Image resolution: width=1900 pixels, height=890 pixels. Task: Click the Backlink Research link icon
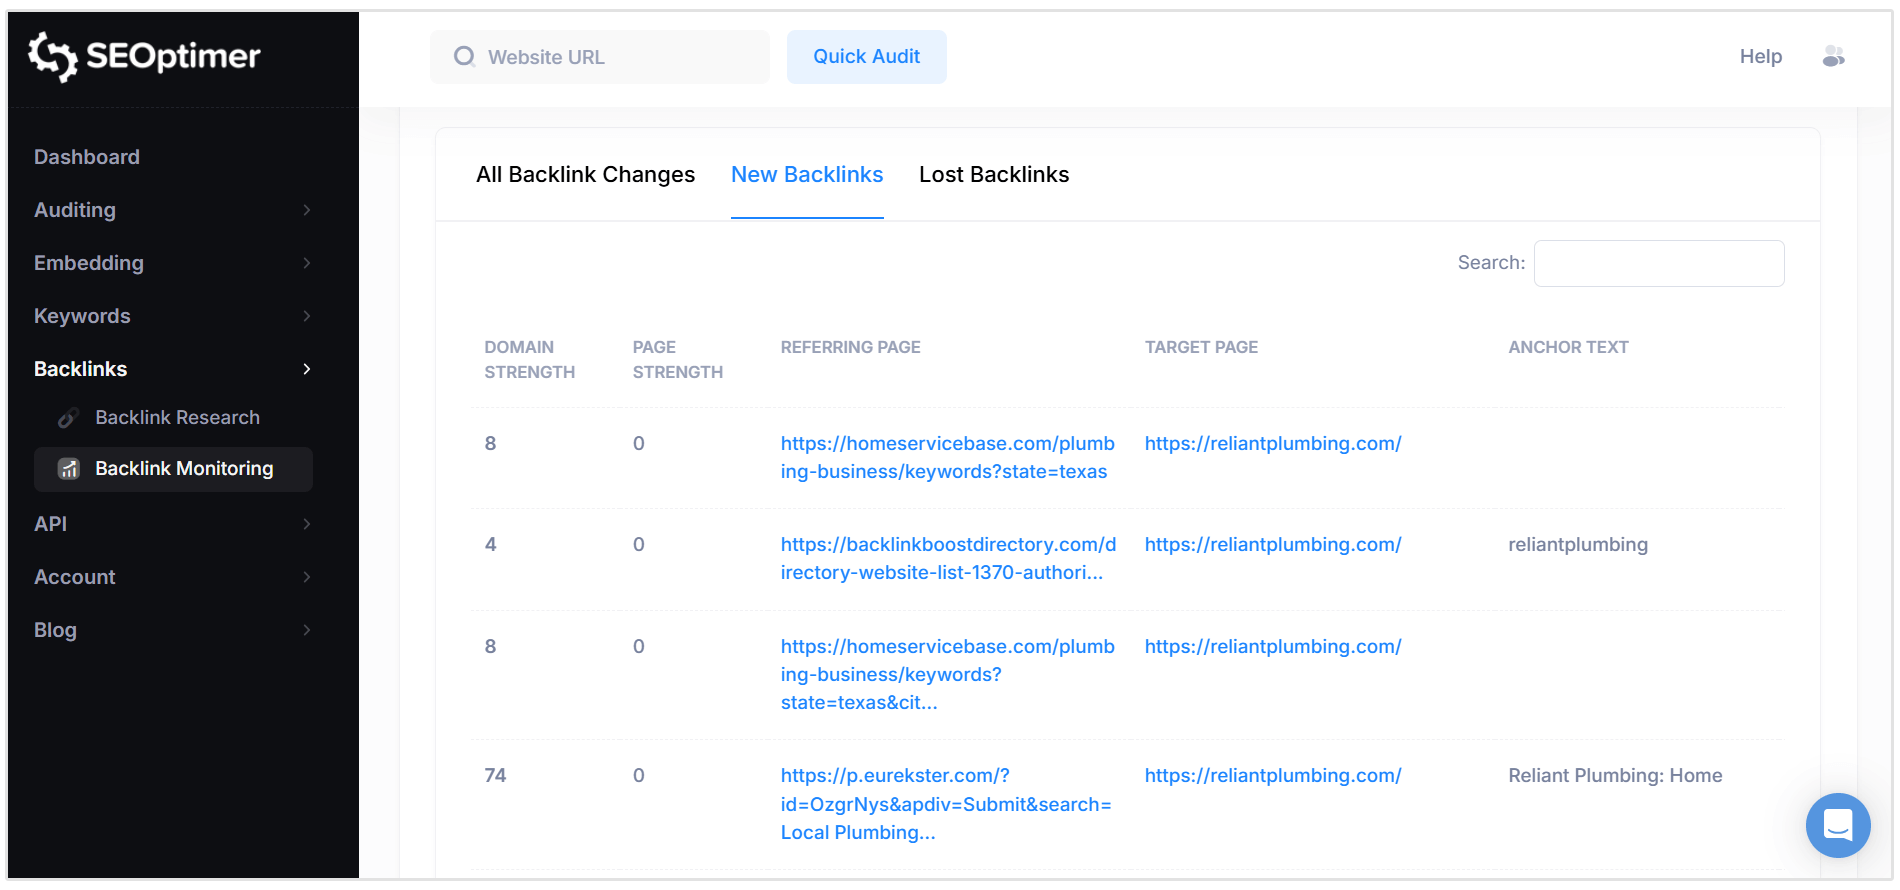point(68,418)
